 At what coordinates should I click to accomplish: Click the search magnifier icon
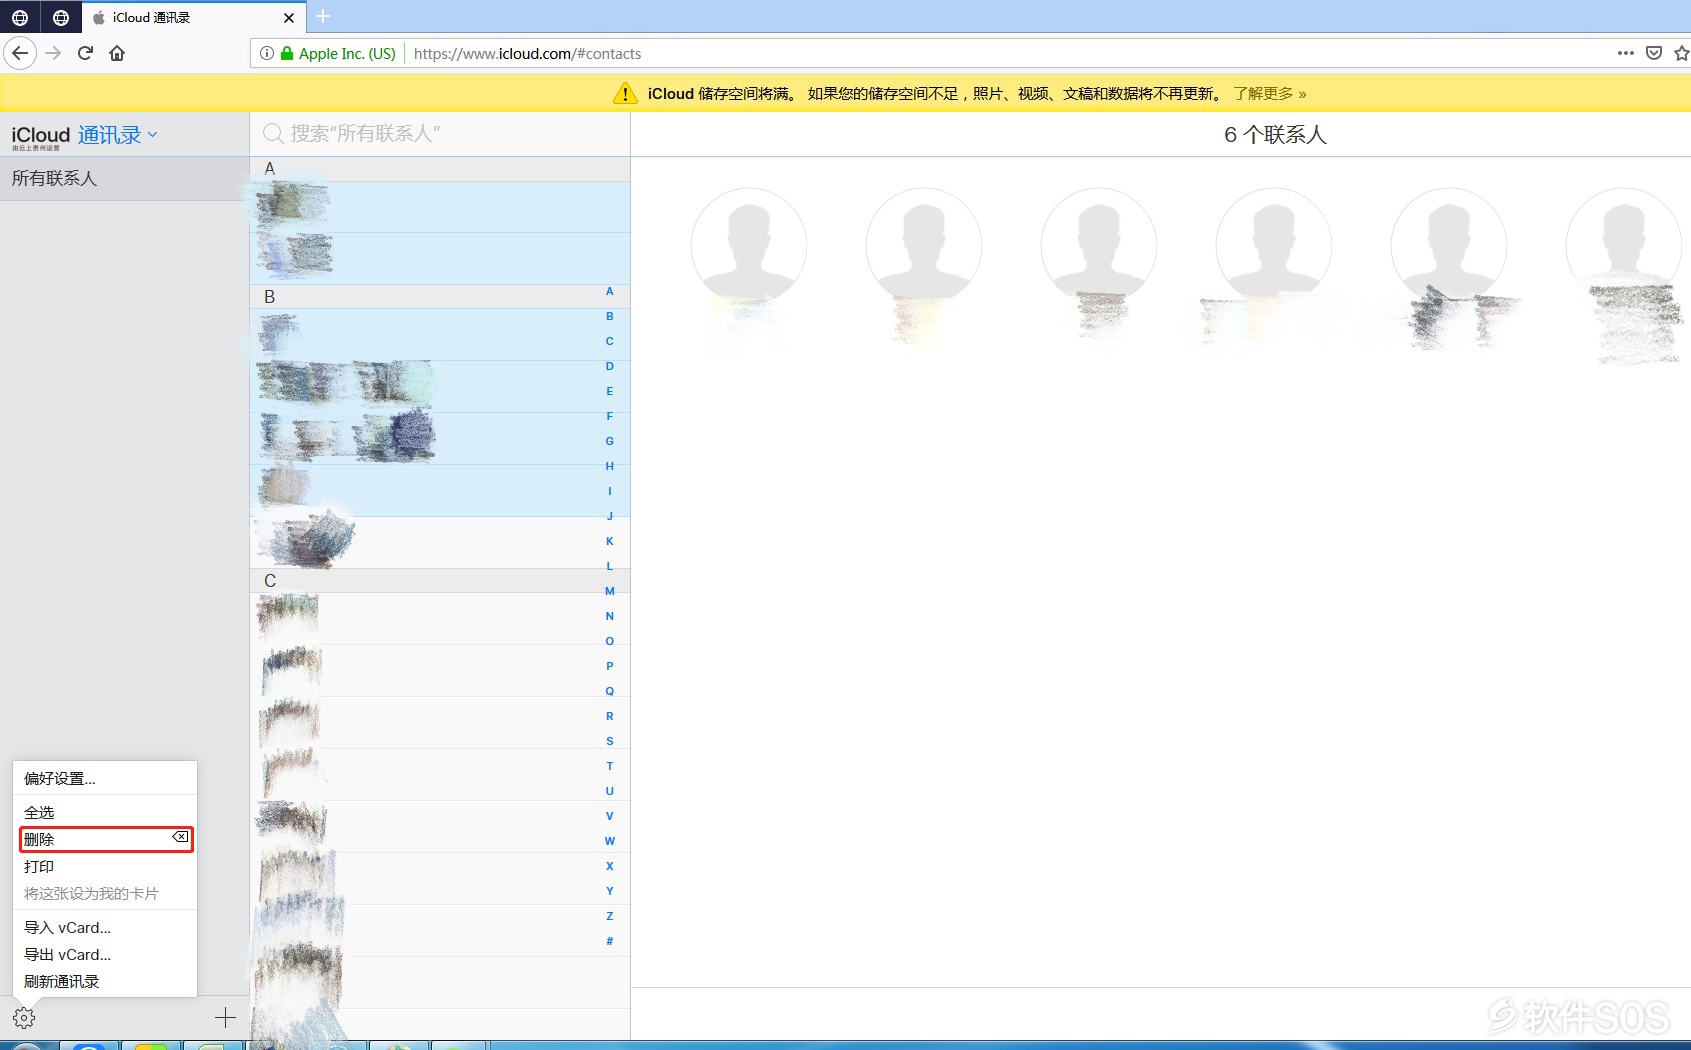tap(273, 134)
